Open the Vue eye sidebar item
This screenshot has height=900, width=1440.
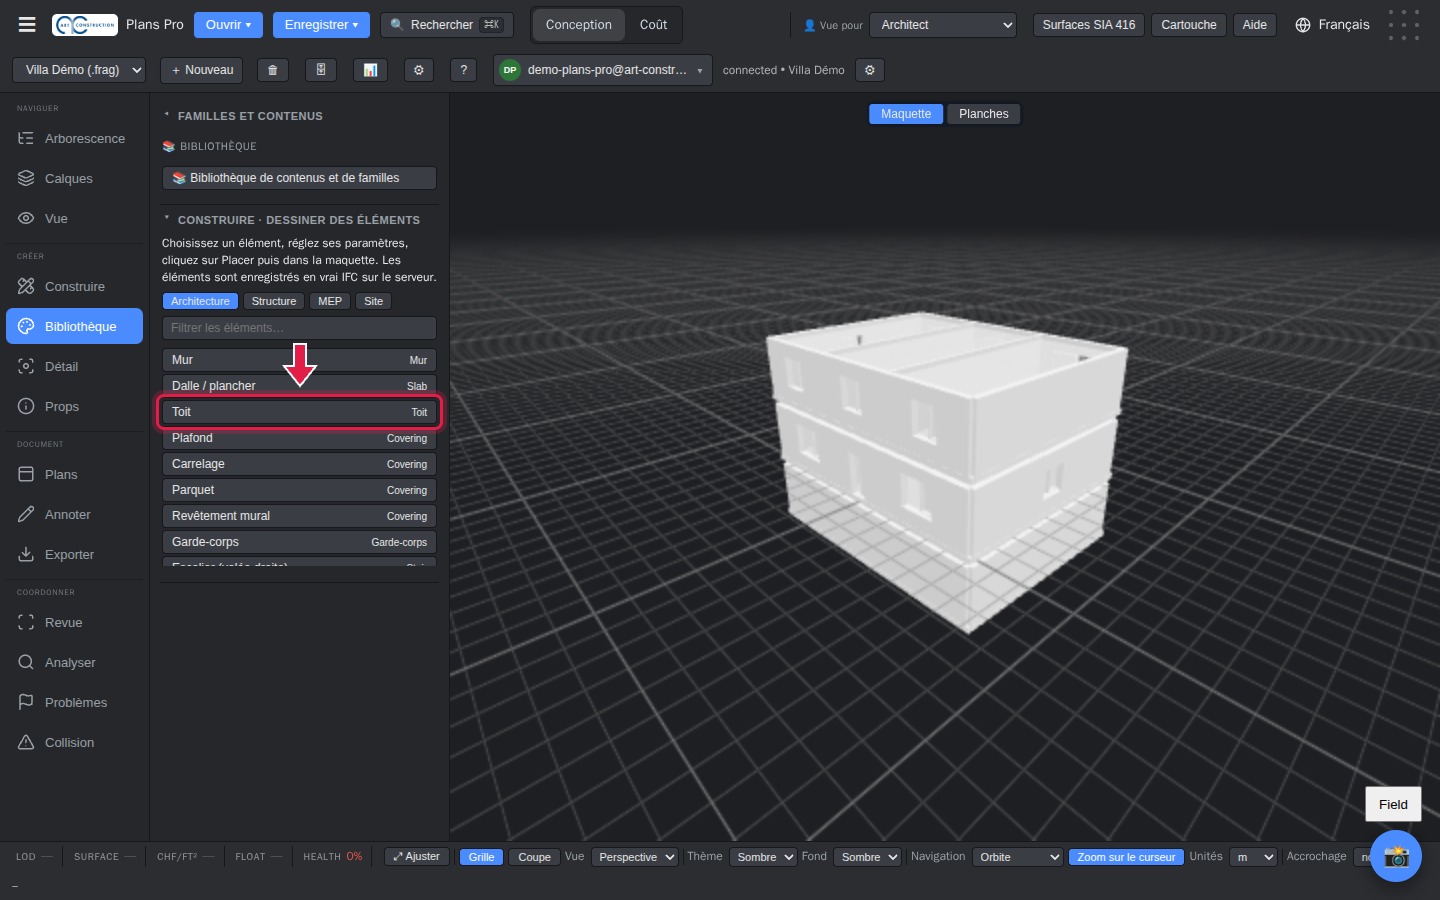[75, 219]
